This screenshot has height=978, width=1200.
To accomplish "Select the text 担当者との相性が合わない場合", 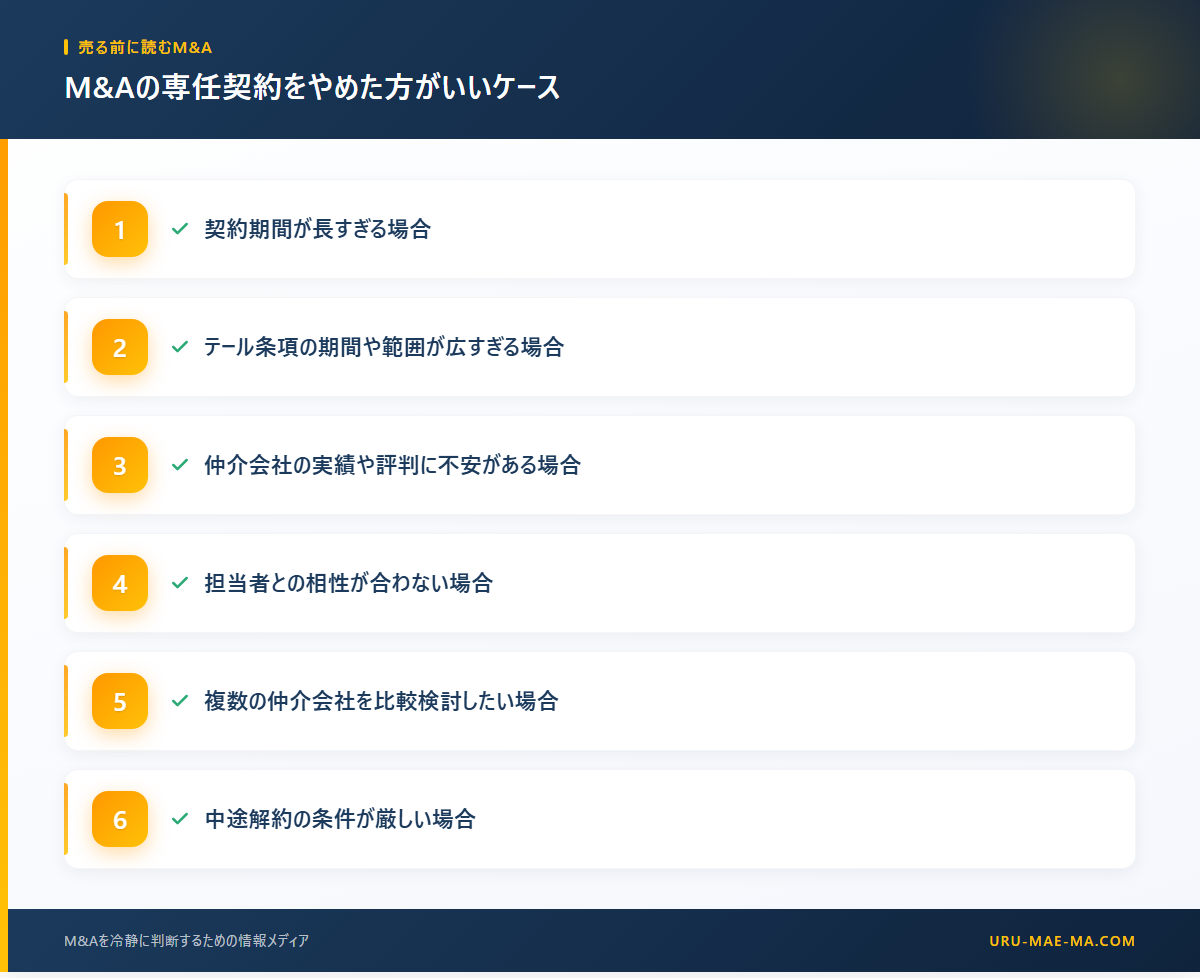I will point(348,583).
